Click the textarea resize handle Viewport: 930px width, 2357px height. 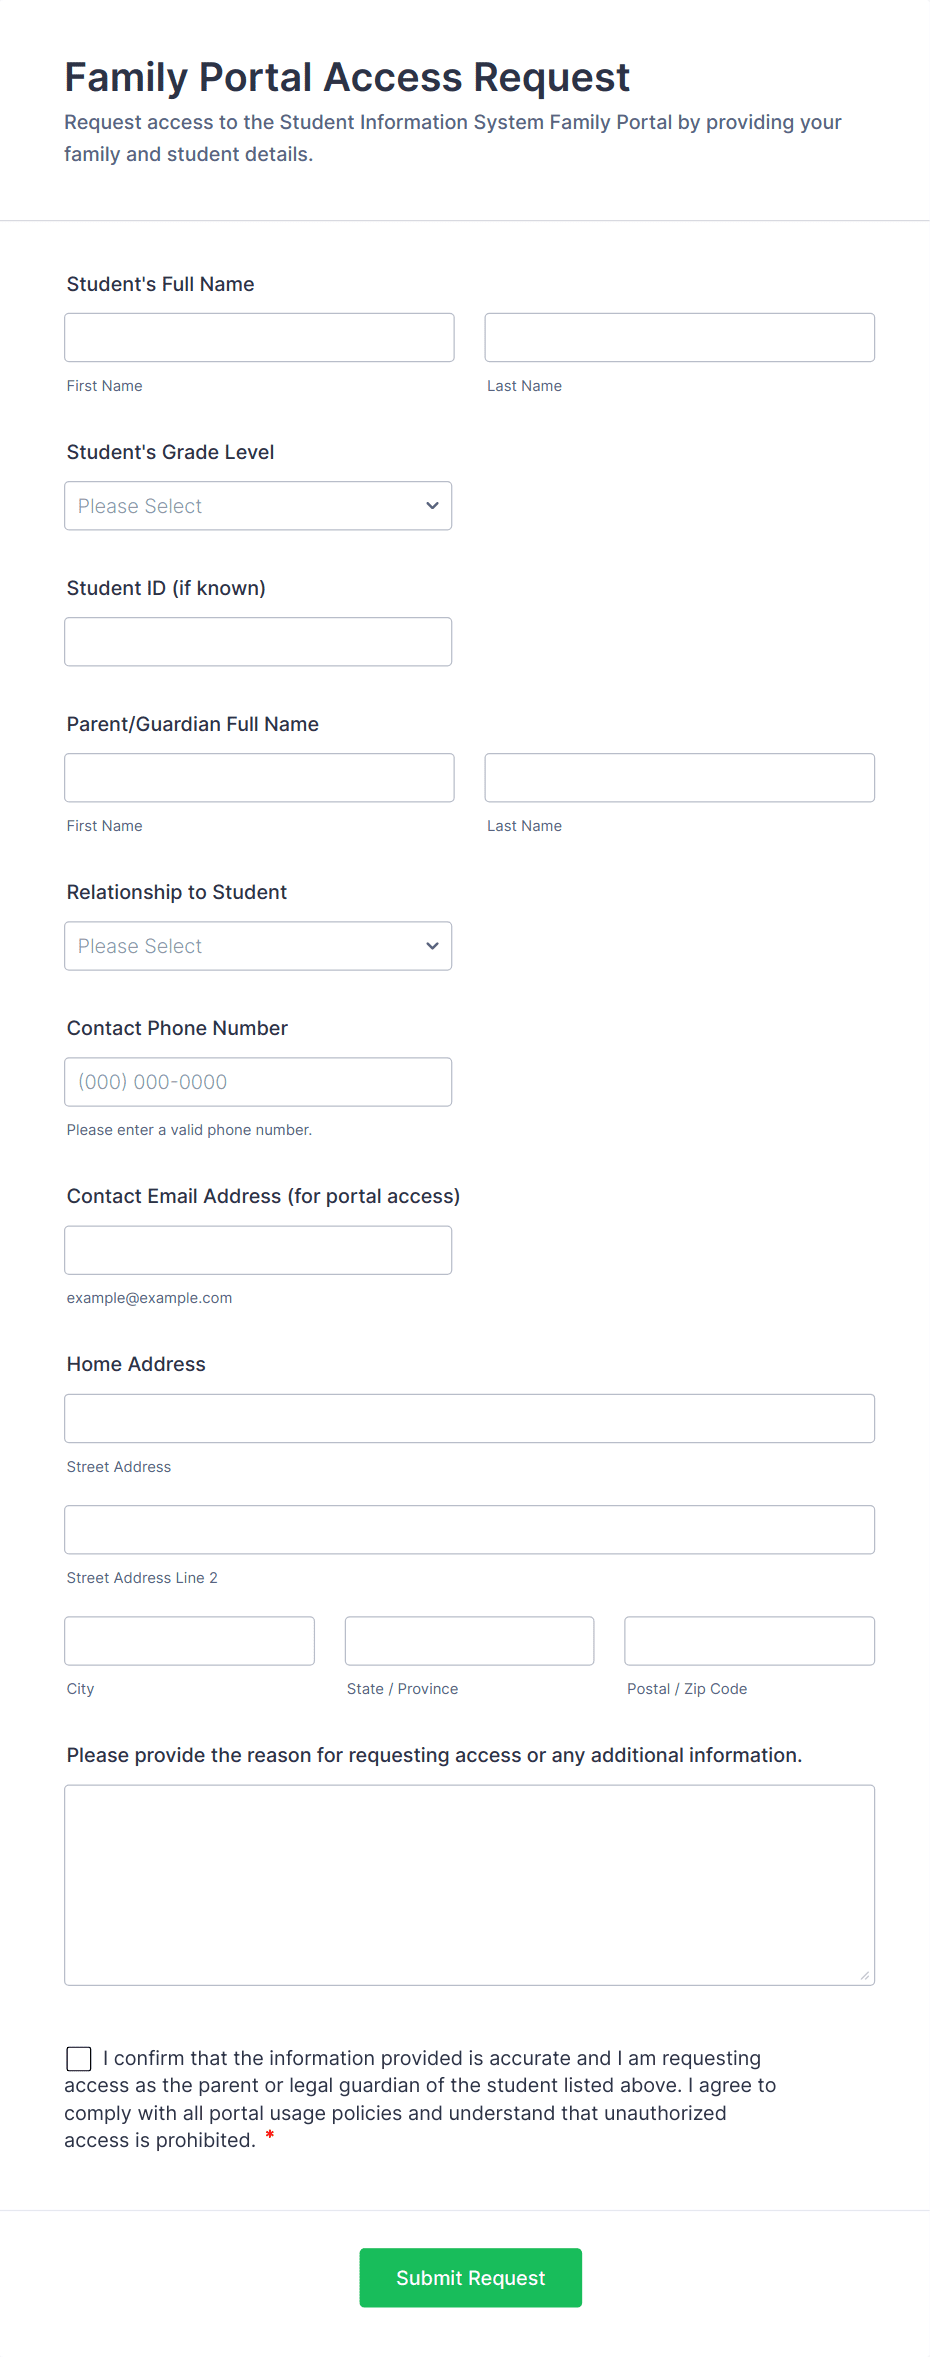coord(865,1975)
